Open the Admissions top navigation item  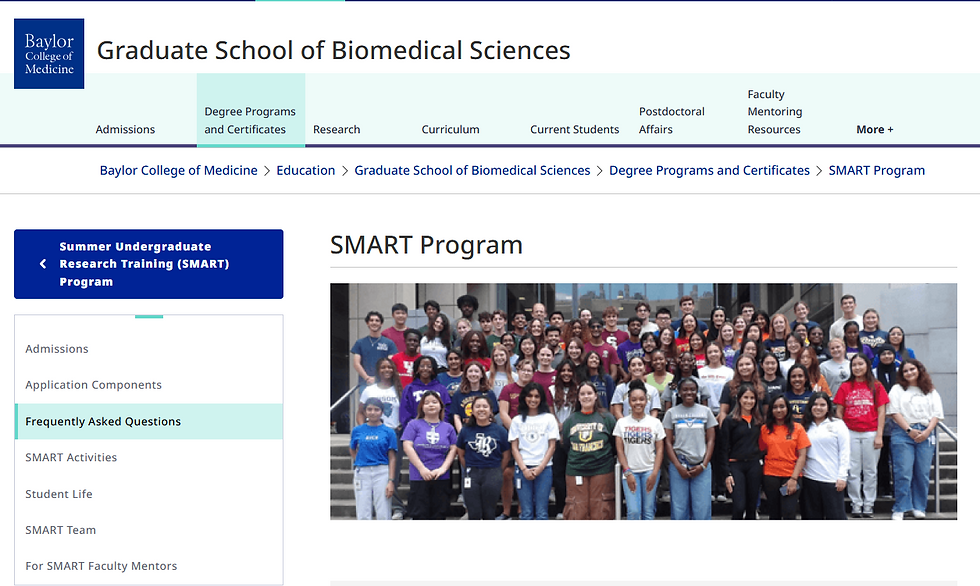pyautogui.click(x=125, y=129)
